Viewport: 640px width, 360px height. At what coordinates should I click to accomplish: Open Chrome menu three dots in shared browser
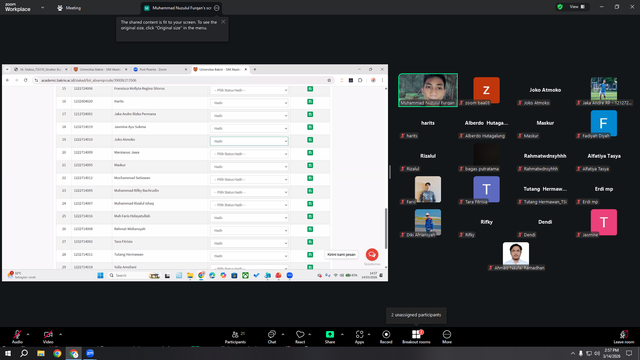[x=382, y=80]
